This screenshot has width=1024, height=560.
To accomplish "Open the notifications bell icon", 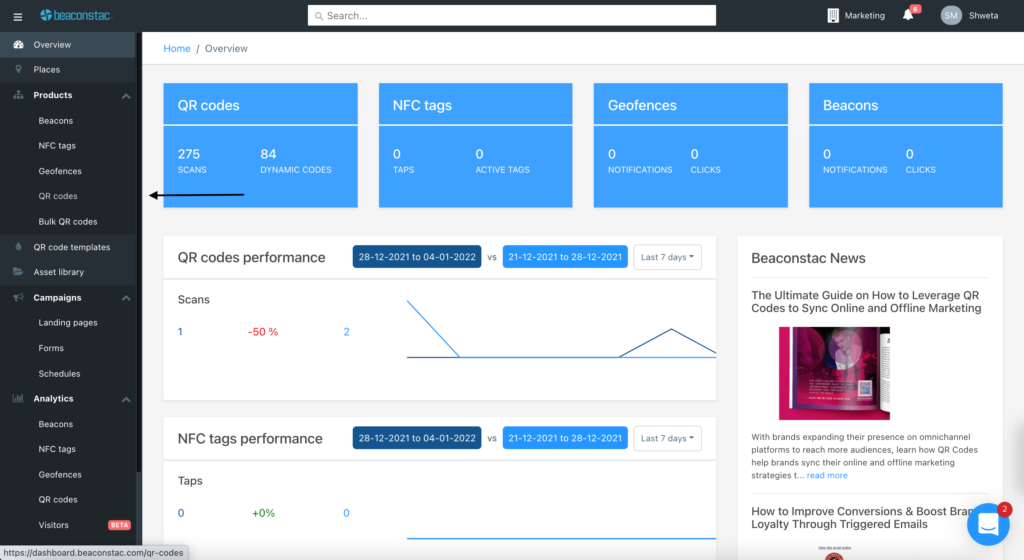I will [x=908, y=16].
